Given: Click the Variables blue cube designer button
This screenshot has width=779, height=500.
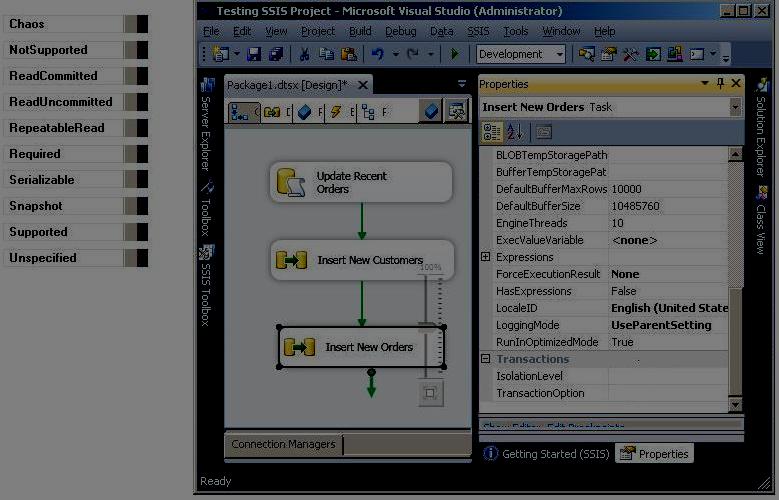Looking at the screenshot, I should coord(431,111).
